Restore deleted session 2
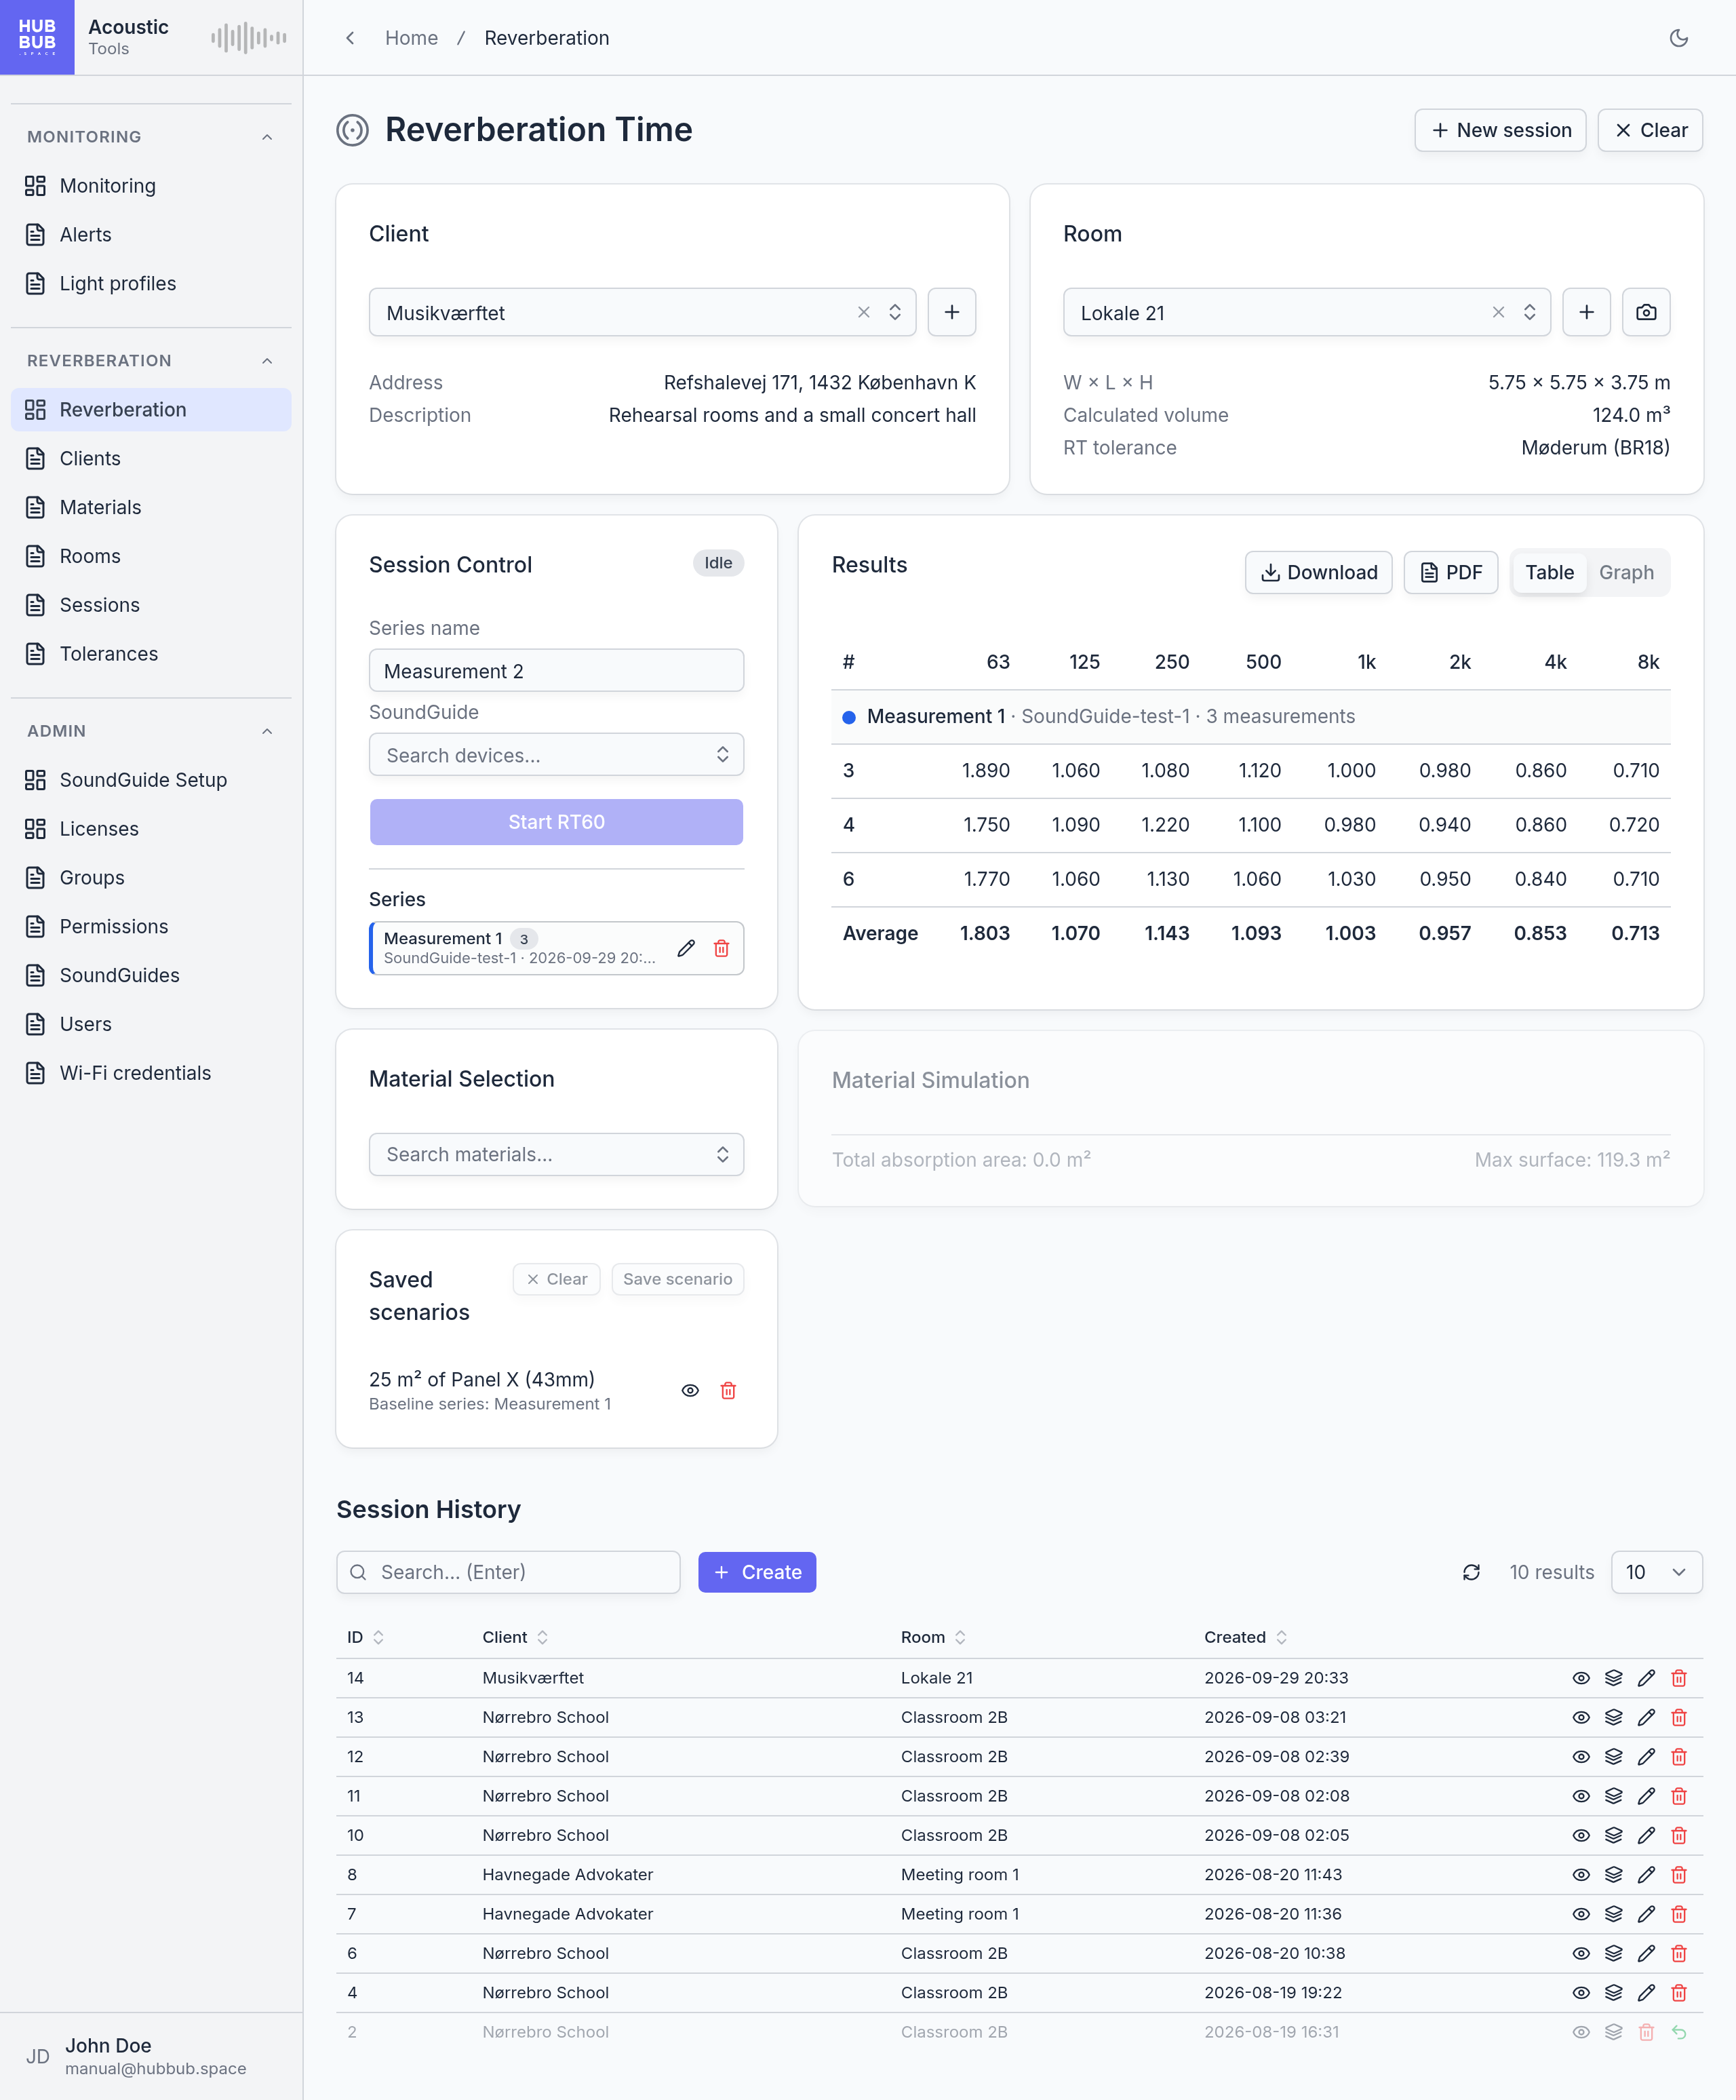This screenshot has height=2100, width=1736. [x=1679, y=2032]
